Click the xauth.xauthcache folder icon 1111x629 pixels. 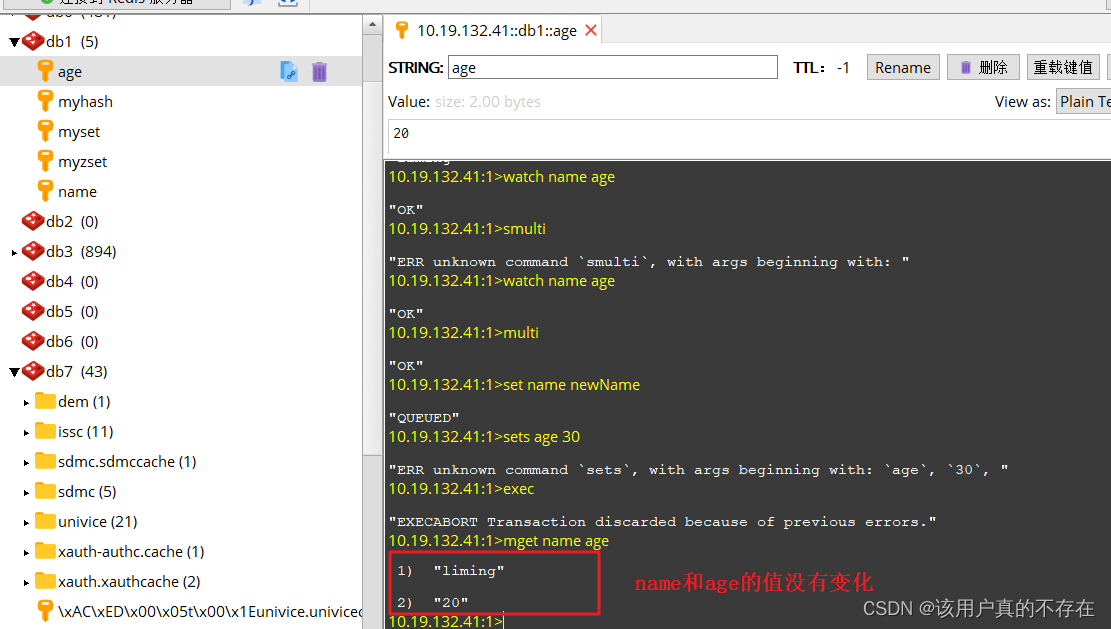[45, 581]
